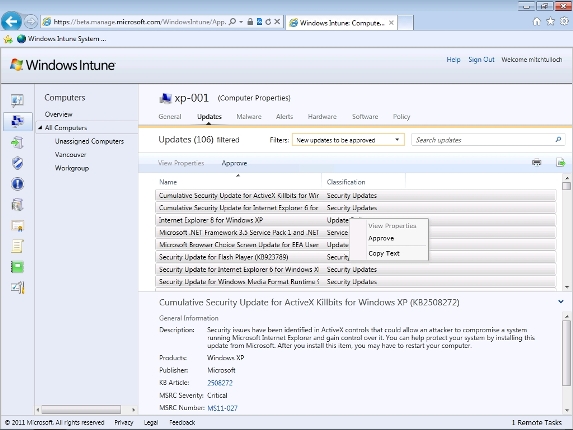The image size is (573, 430).
Task: Switch to the Alerts tab
Action: click(x=284, y=117)
